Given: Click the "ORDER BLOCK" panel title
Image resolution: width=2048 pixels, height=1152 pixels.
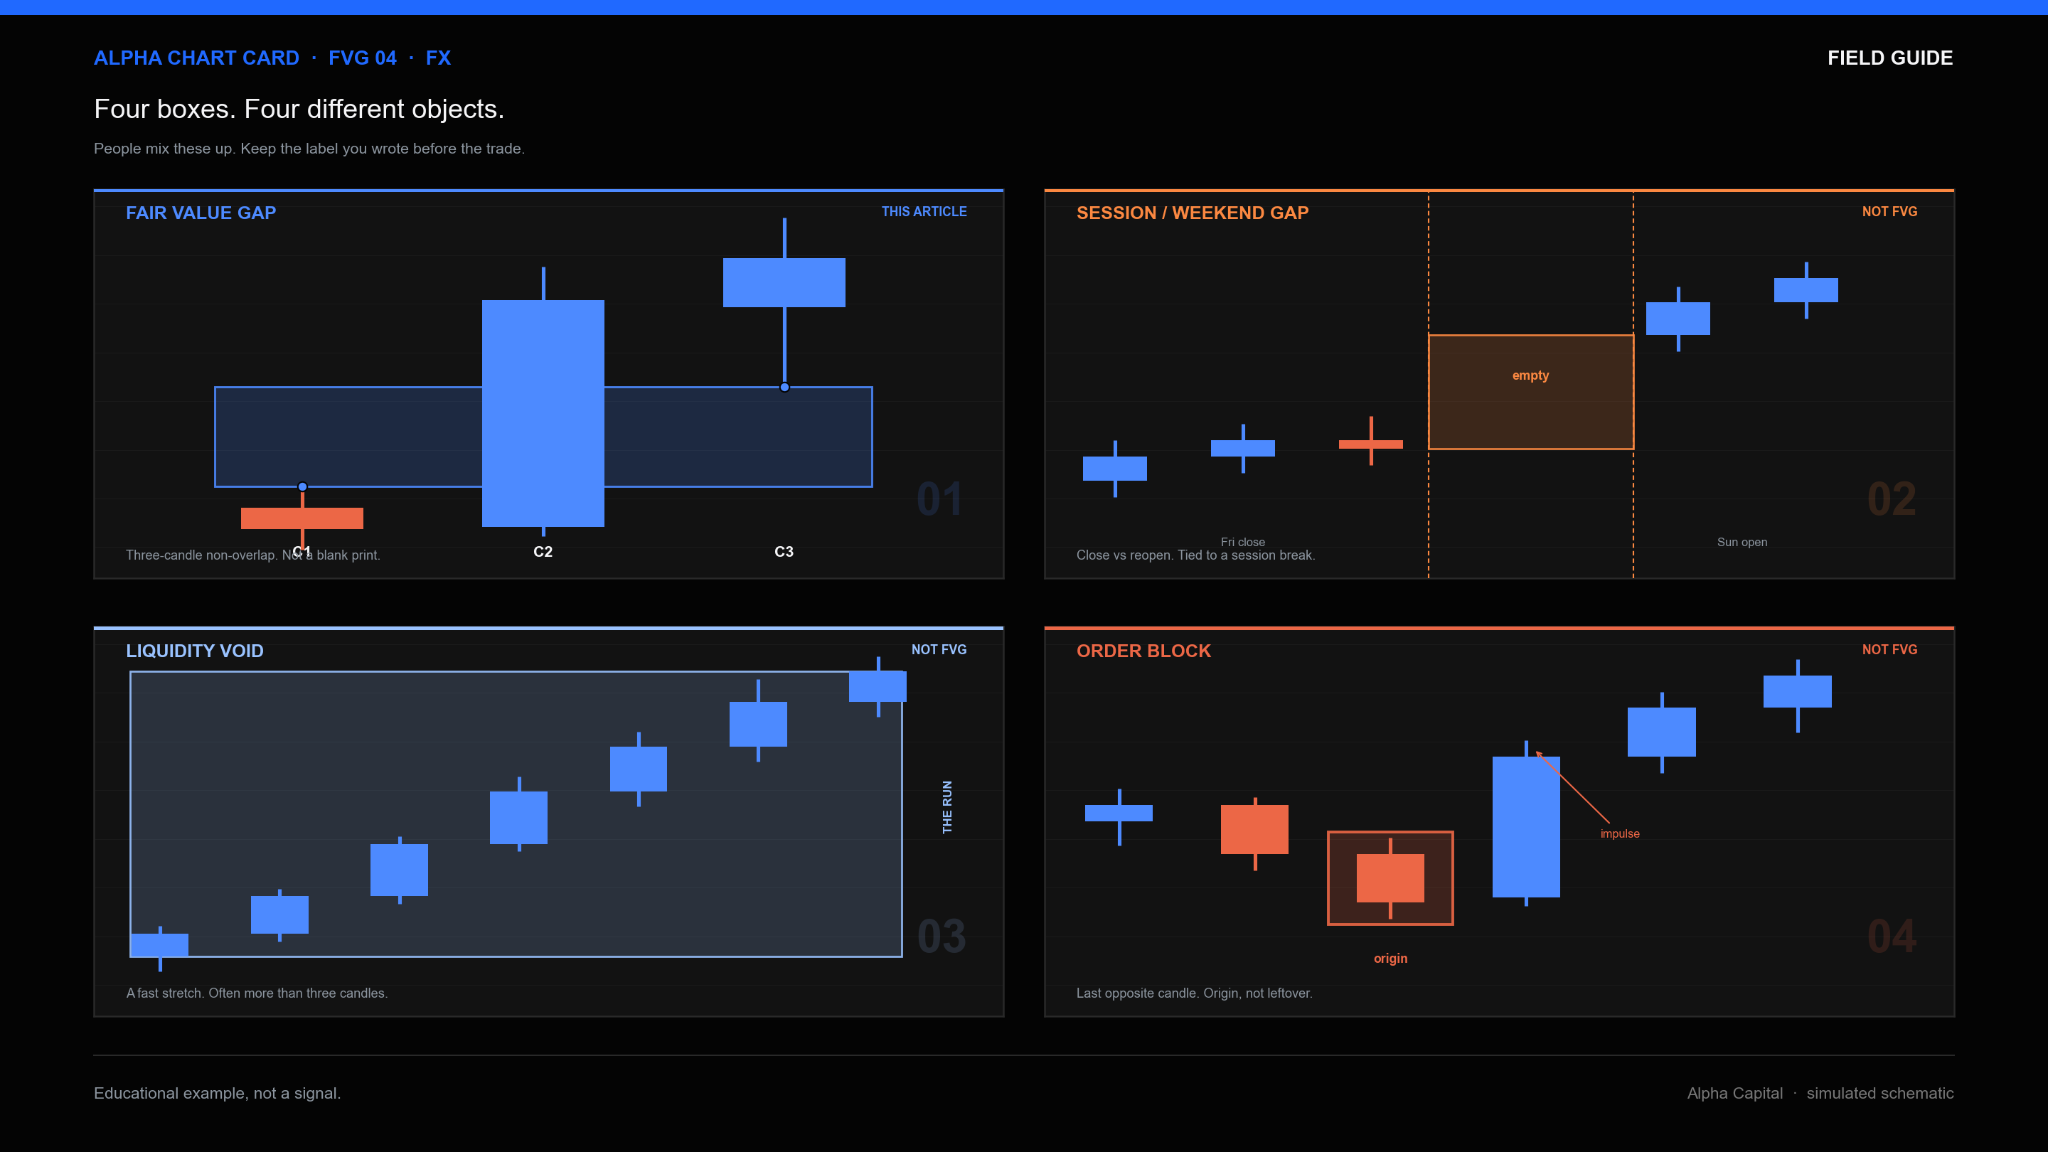Looking at the screenshot, I should pos(1143,651).
